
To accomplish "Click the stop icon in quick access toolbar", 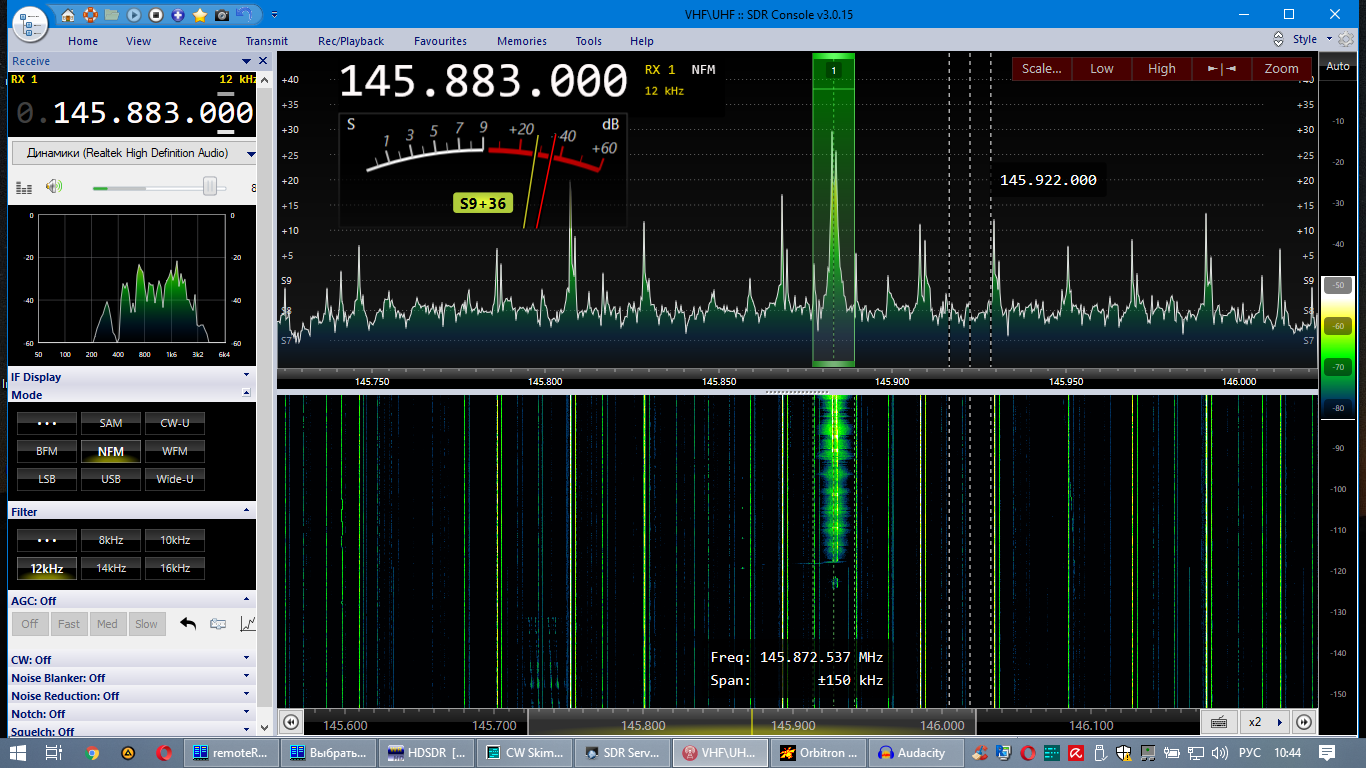I will point(155,16).
